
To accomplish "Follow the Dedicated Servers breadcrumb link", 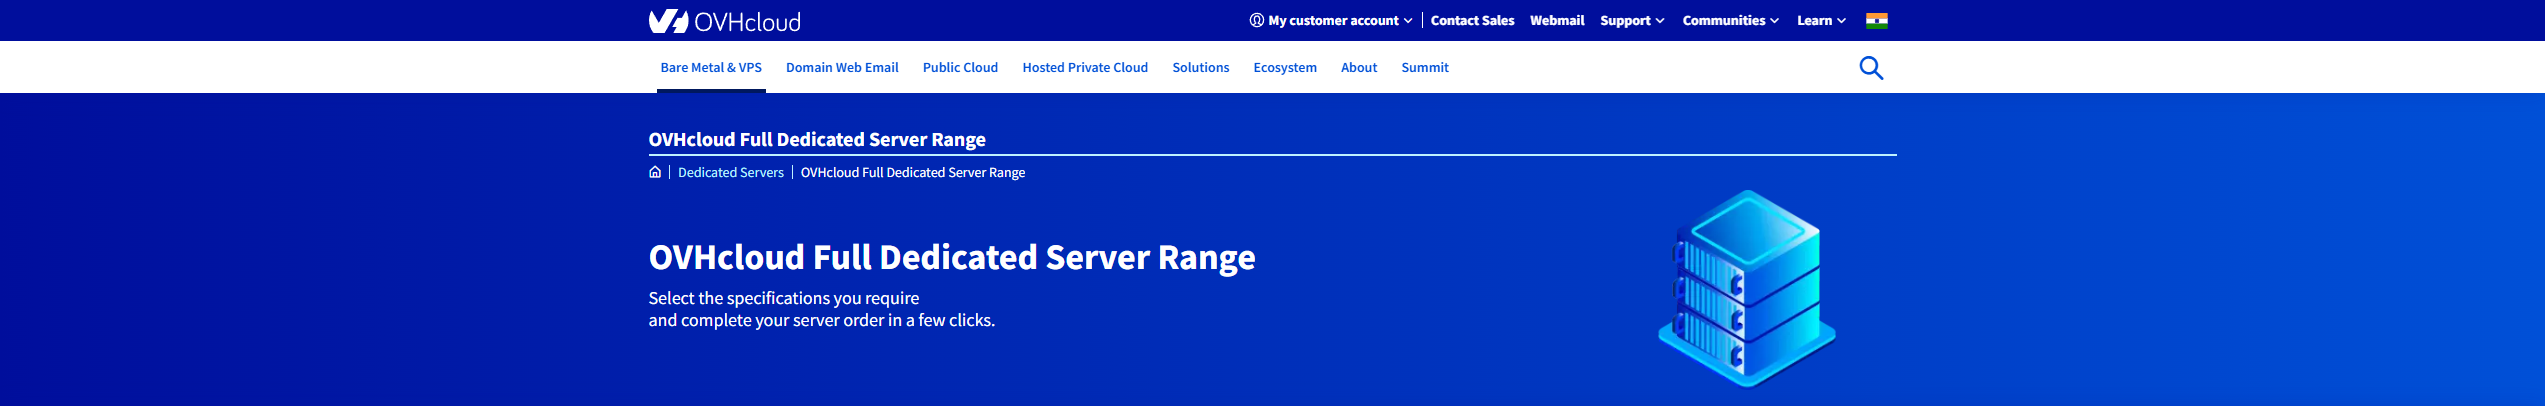I will pyautogui.click(x=731, y=172).
